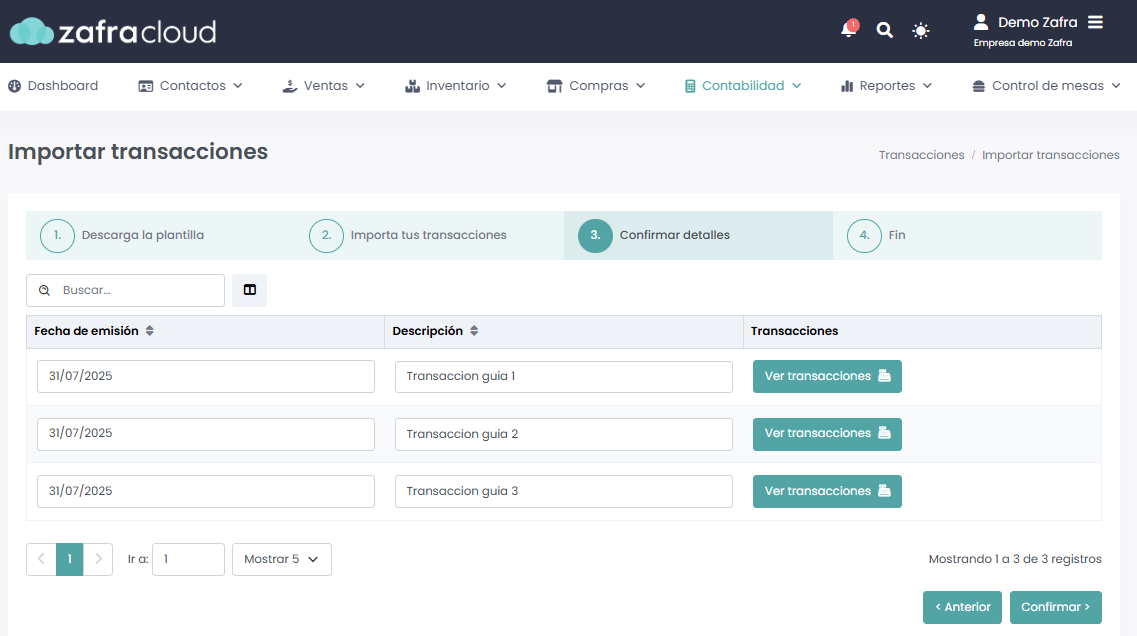Open the Inventario menu label
The height and width of the screenshot is (636, 1137).
coord(458,86)
